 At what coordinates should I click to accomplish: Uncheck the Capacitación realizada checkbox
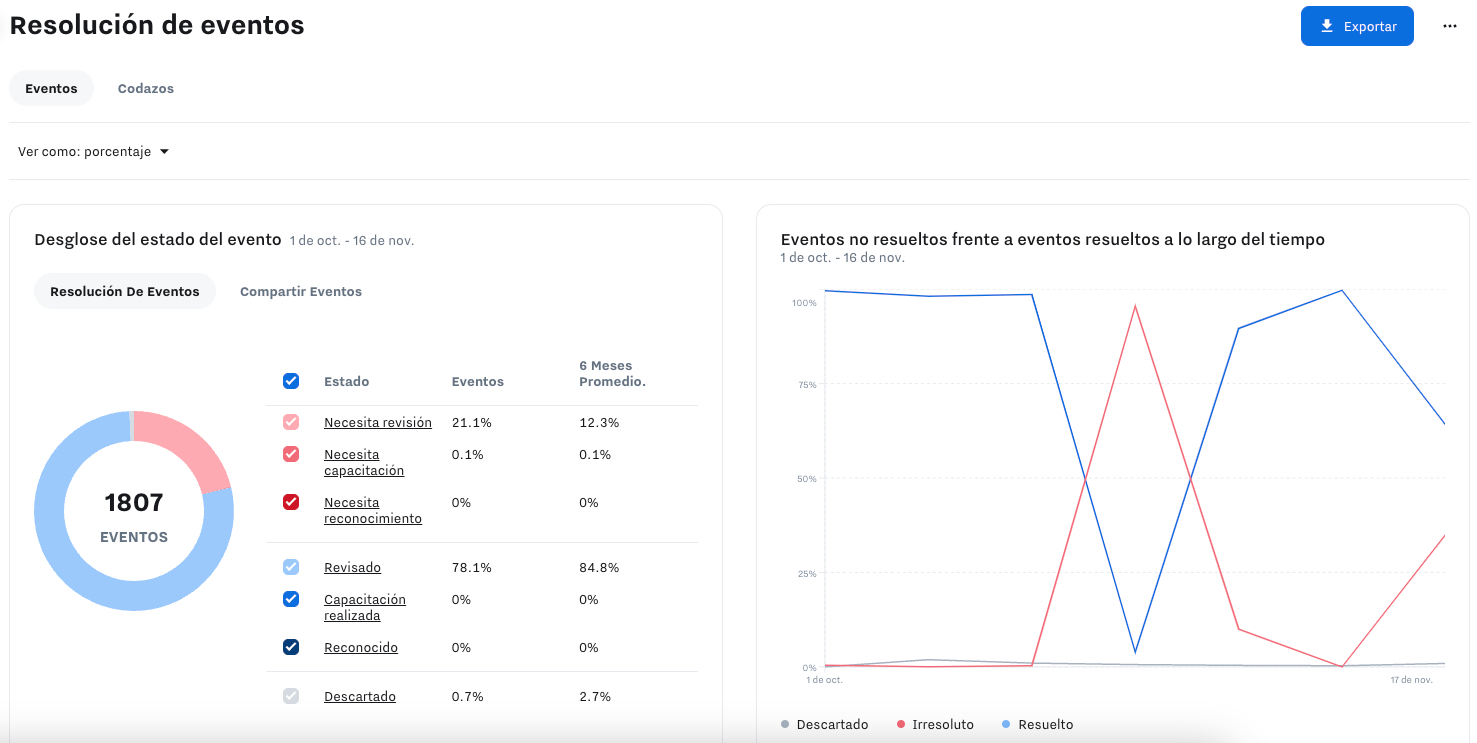coord(291,599)
